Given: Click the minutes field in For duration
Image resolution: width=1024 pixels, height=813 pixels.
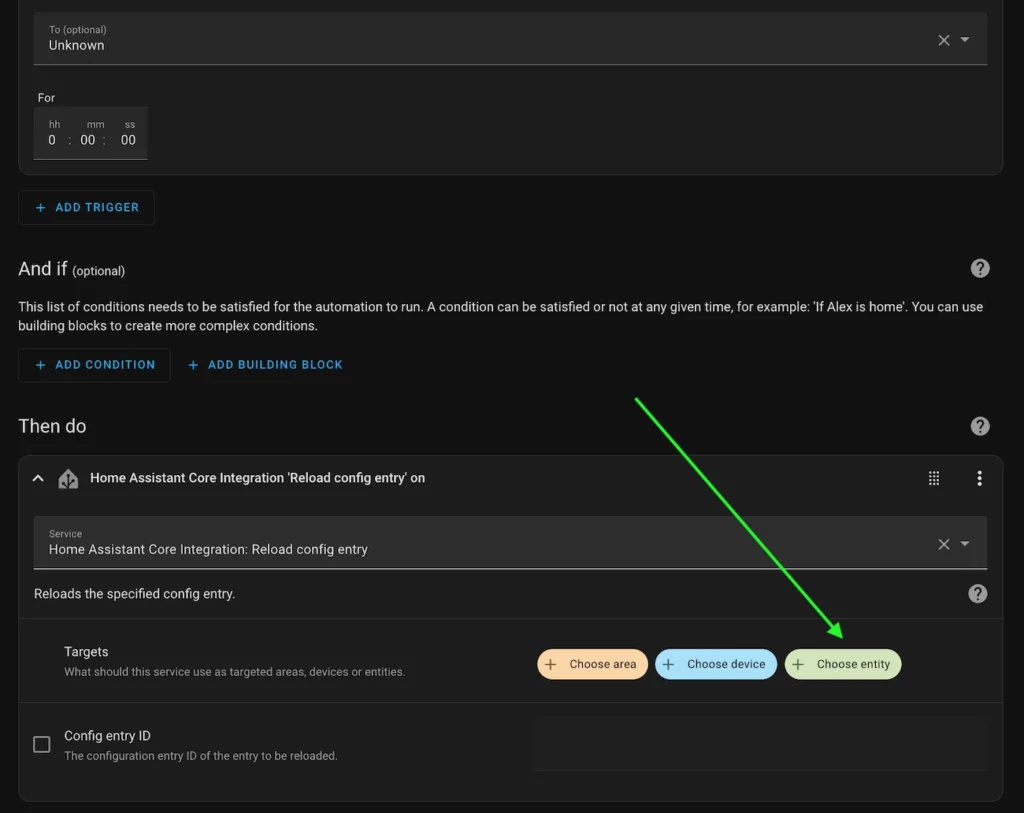Looking at the screenshot, I should [88, 140].
